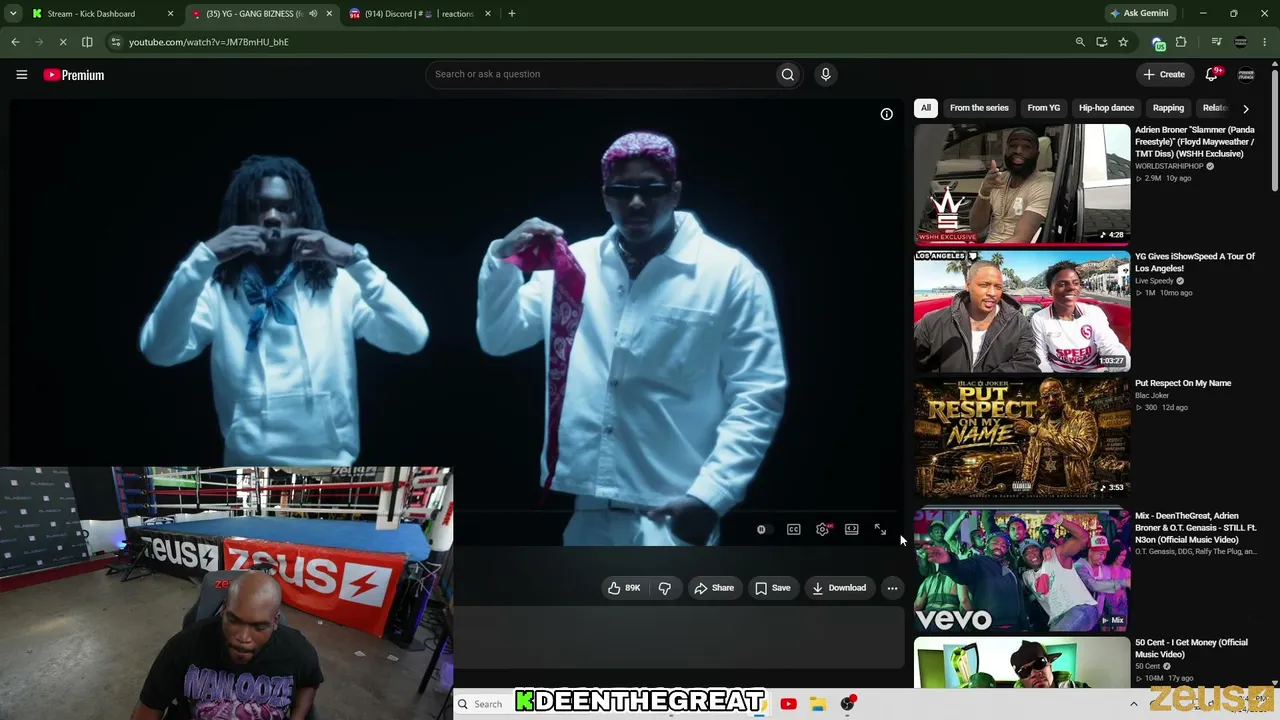
Task: Open a new browser tab
Action: [512, 14]
